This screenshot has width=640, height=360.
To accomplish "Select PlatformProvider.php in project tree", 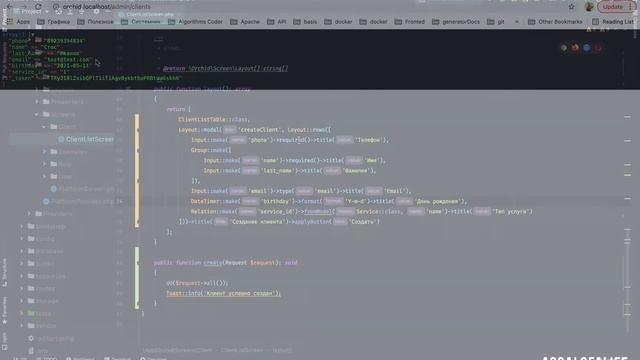I will click(x=79, y=201).
